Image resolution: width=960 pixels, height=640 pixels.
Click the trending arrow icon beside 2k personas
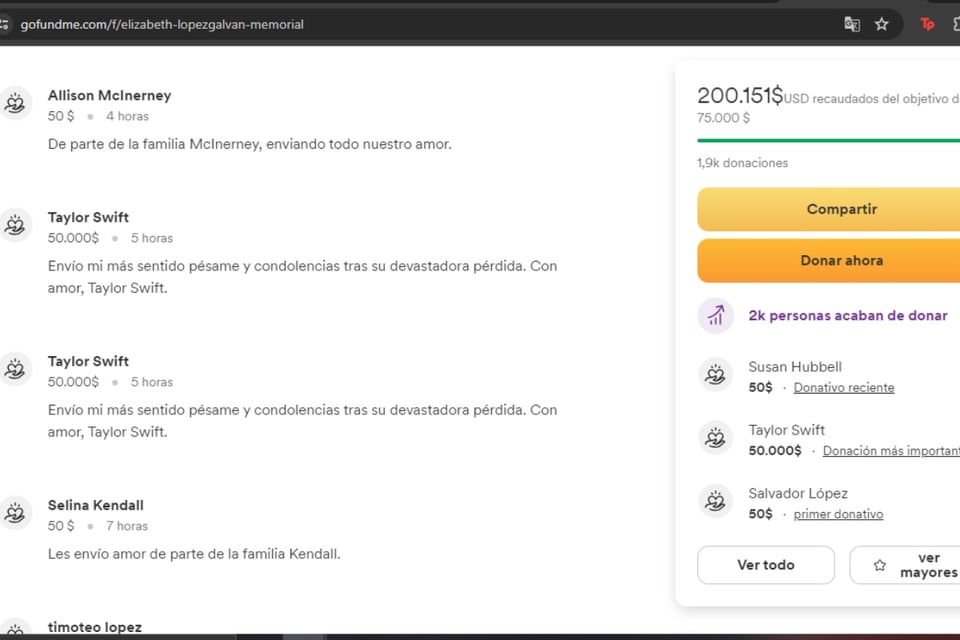715,315
